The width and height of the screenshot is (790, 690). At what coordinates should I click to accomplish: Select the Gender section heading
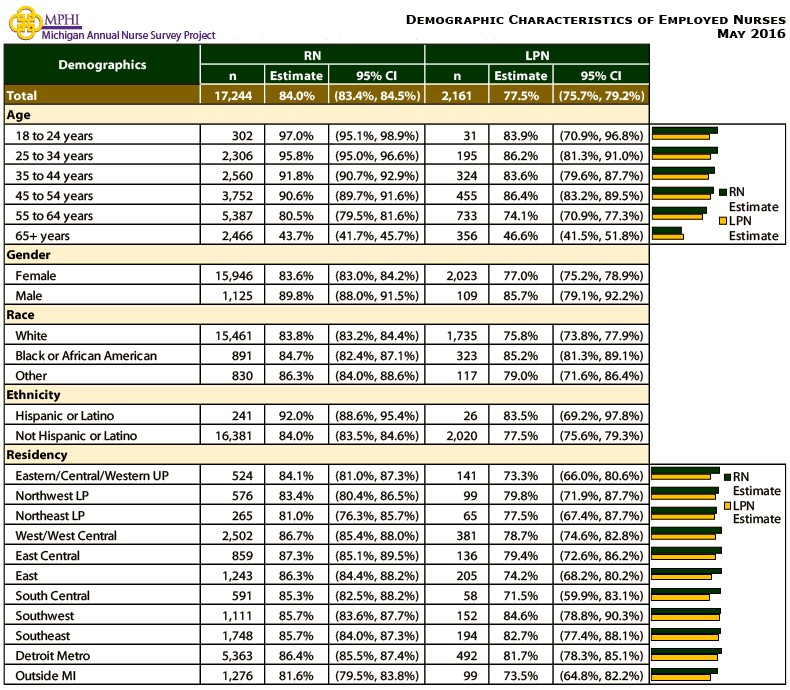click(x=28, y=255)
